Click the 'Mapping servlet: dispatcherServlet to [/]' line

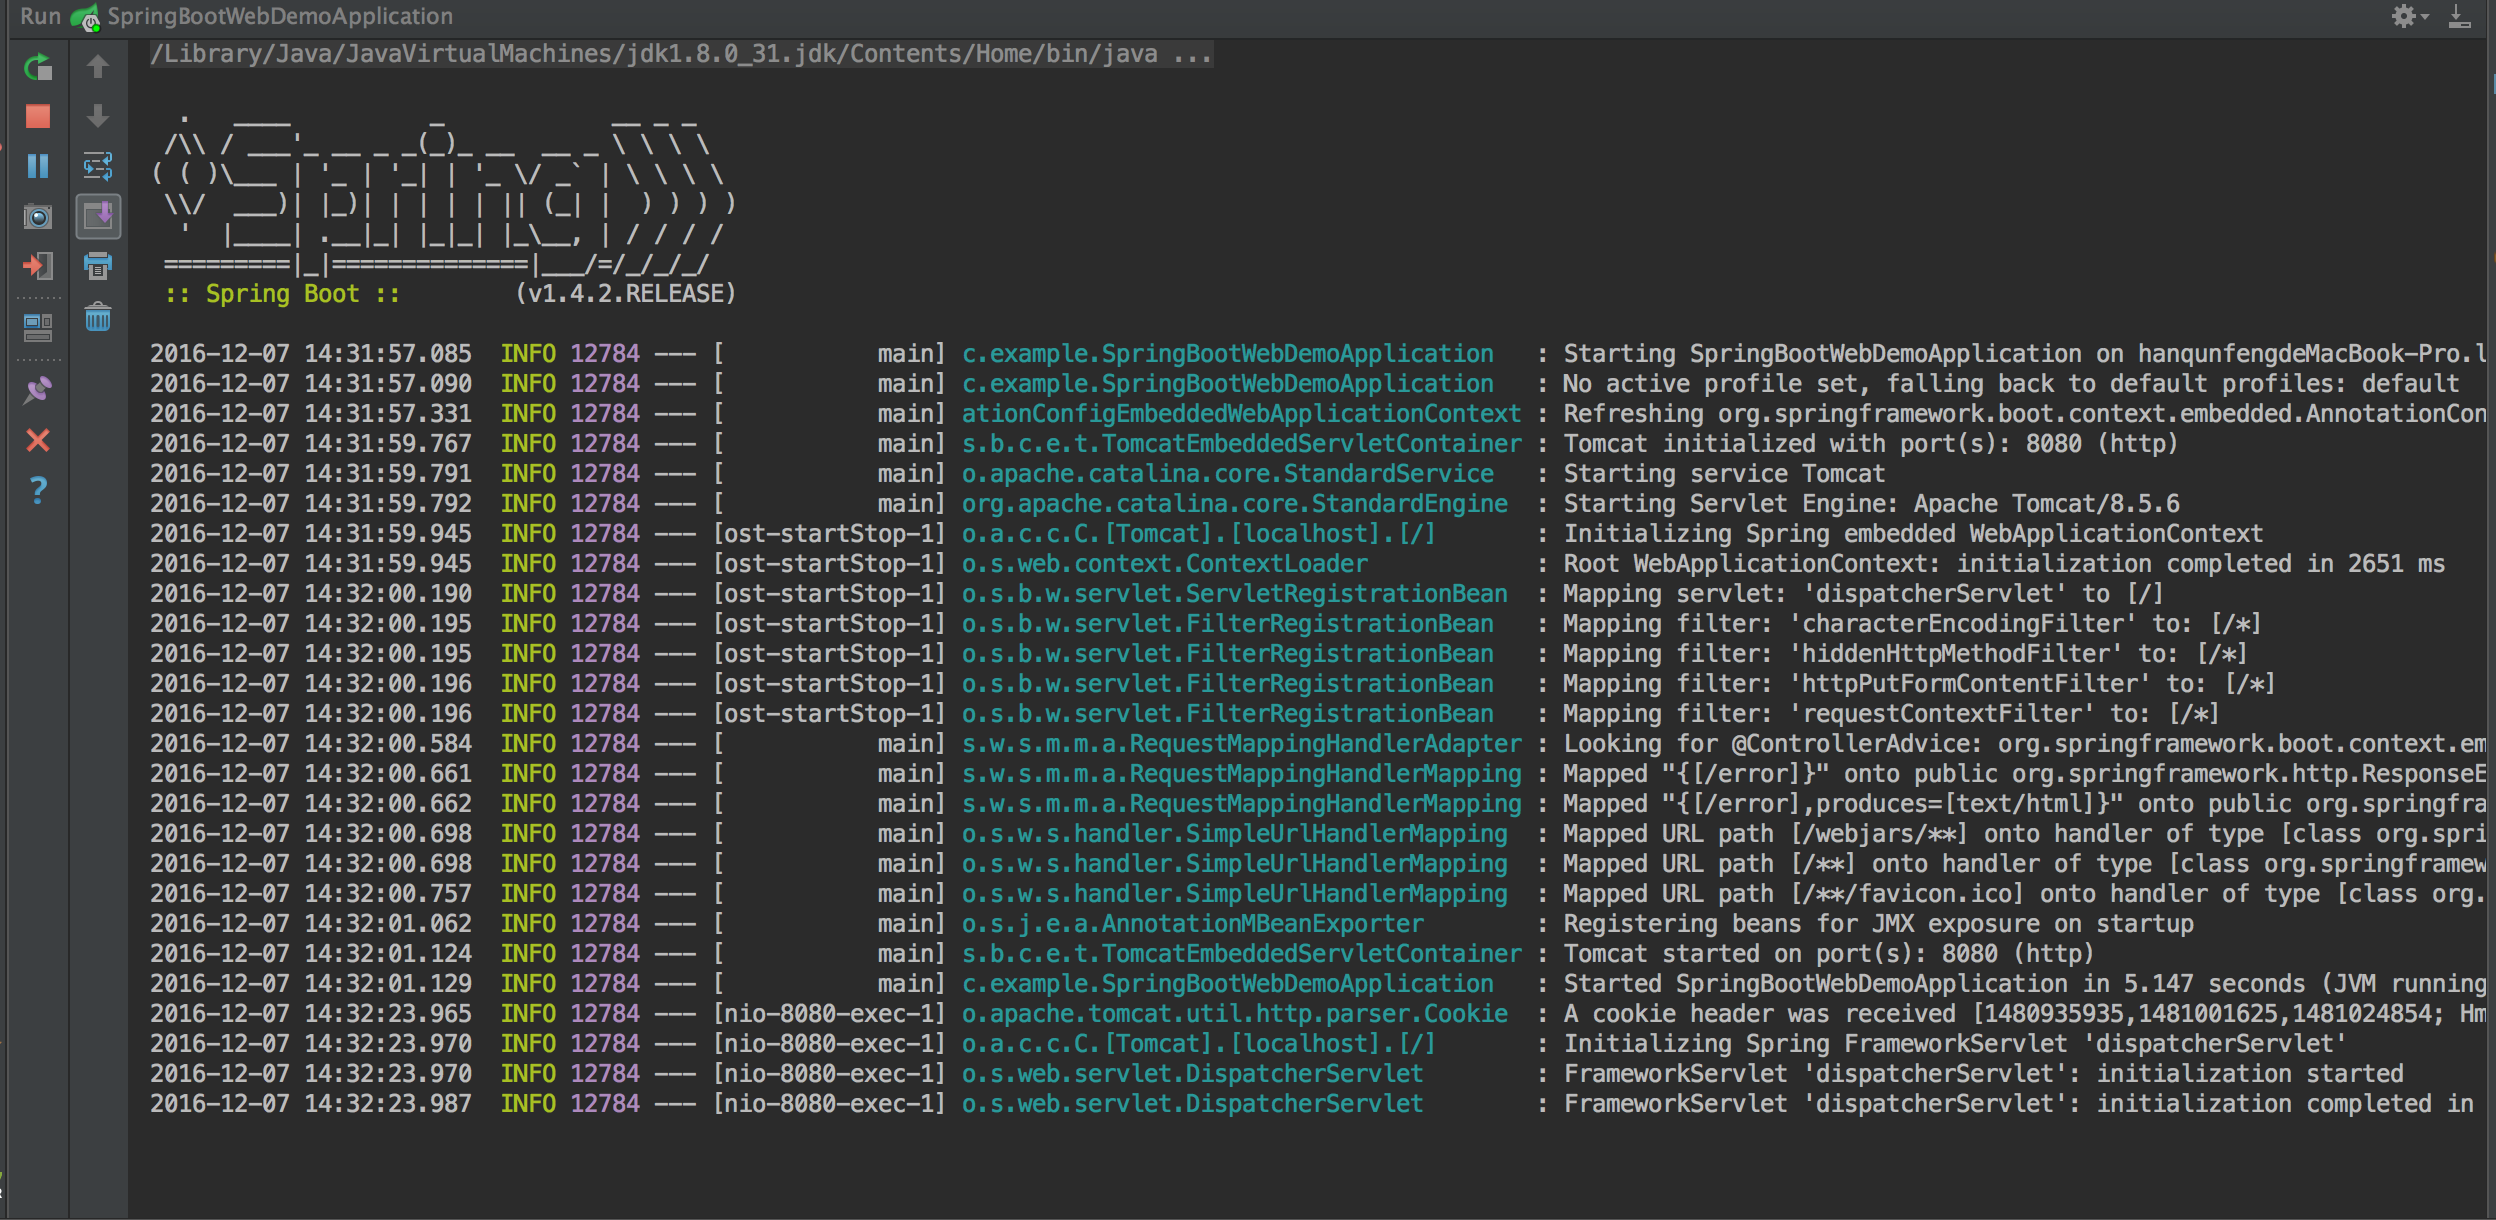[x=1863, y=594]
